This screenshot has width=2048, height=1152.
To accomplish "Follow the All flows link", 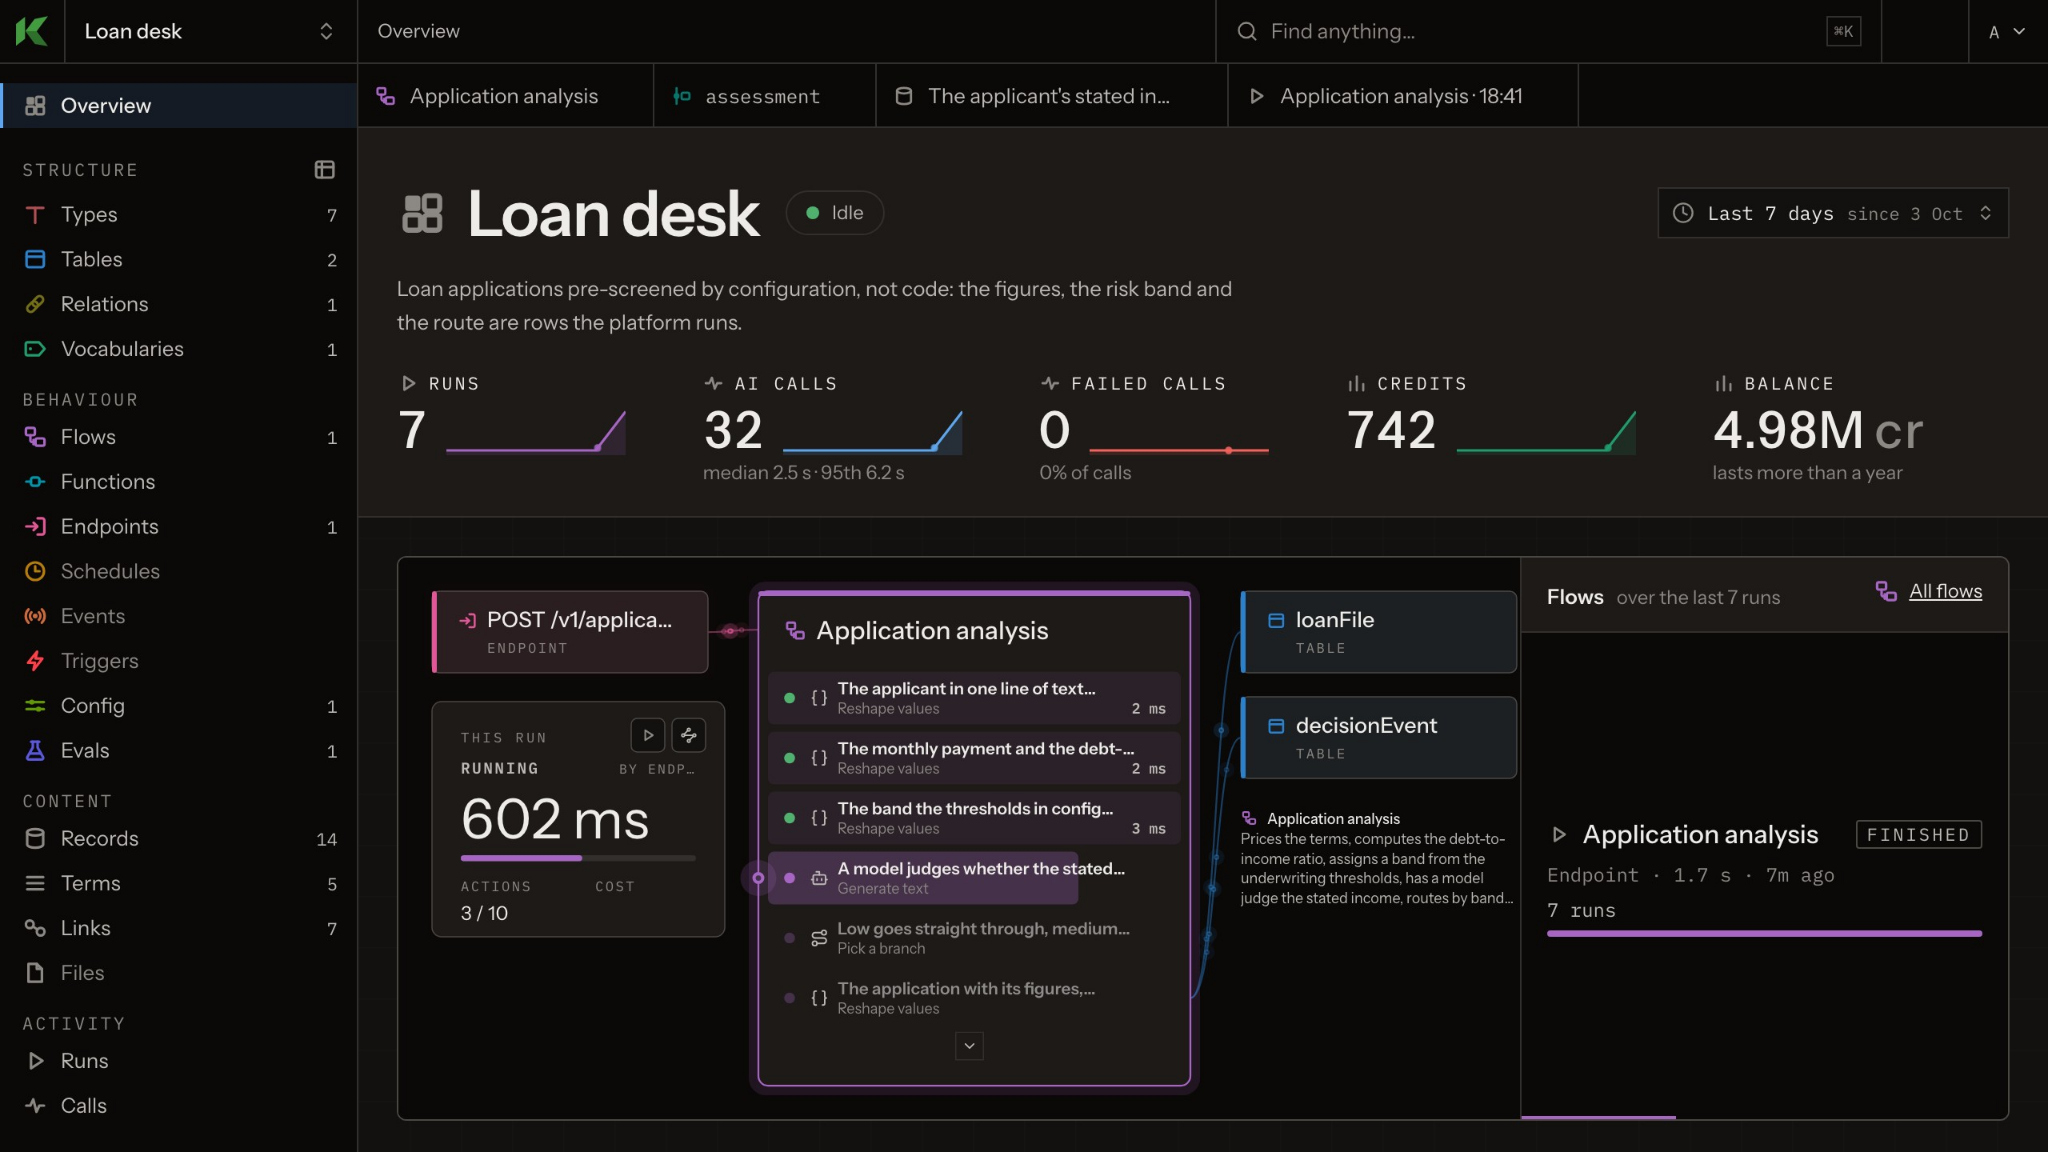I will click(x=1945, y=592).
